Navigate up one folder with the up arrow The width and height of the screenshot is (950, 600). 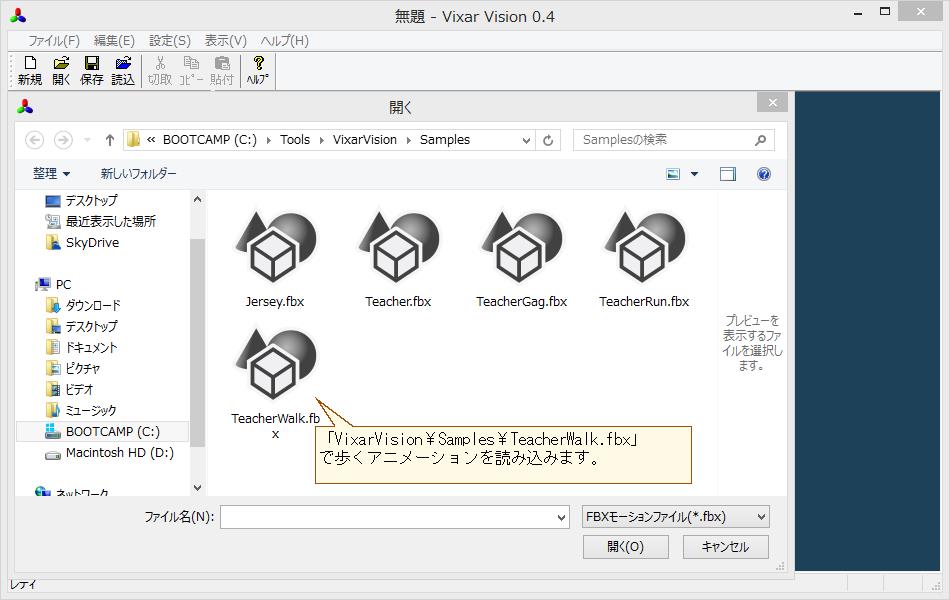110,140
